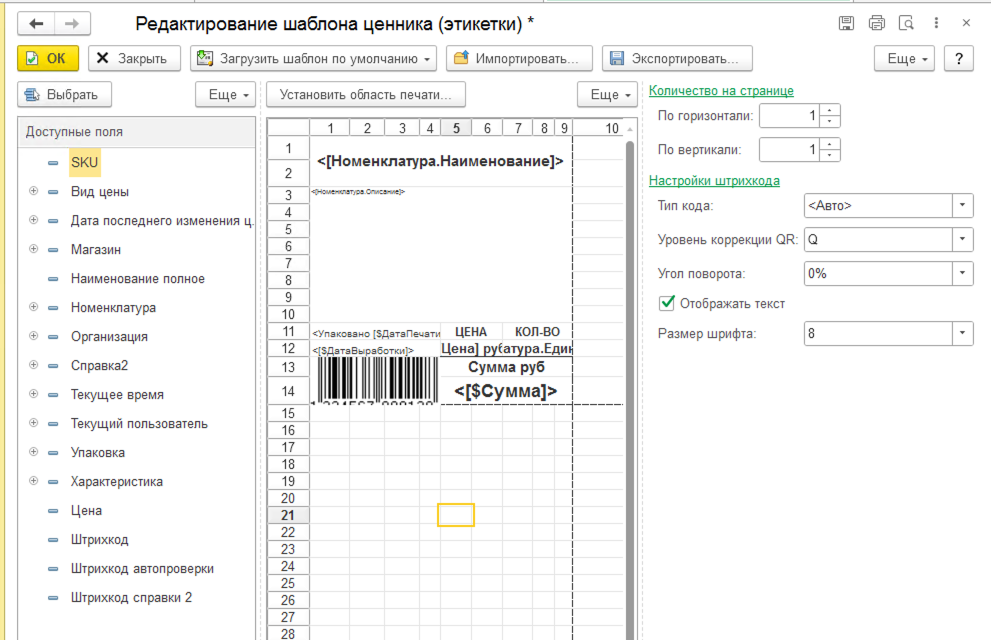The image size is (991, 640).
Task: Expand the Вид цены tree node
Action: (34, 192)
